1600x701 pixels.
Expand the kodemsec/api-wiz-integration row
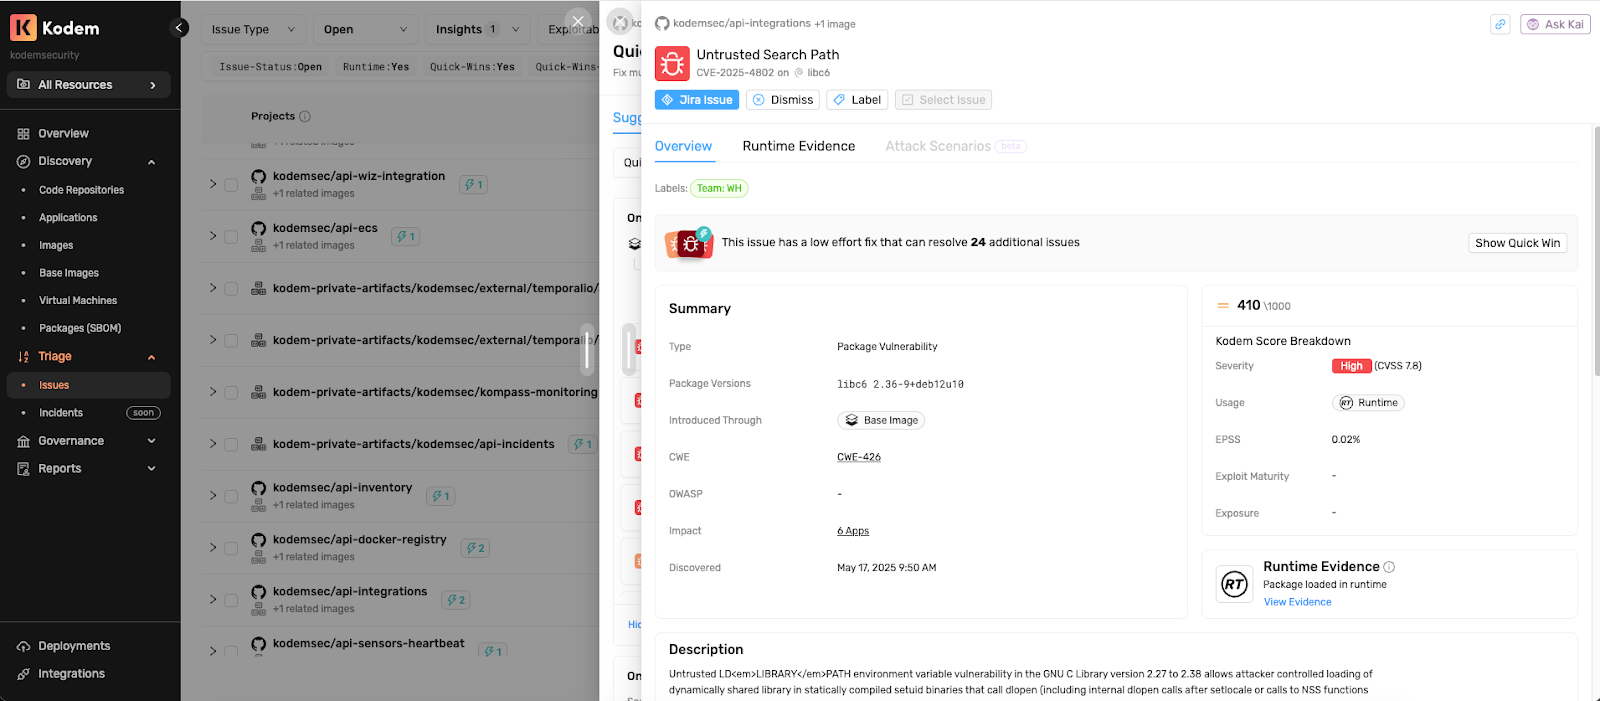coord(213,184)
